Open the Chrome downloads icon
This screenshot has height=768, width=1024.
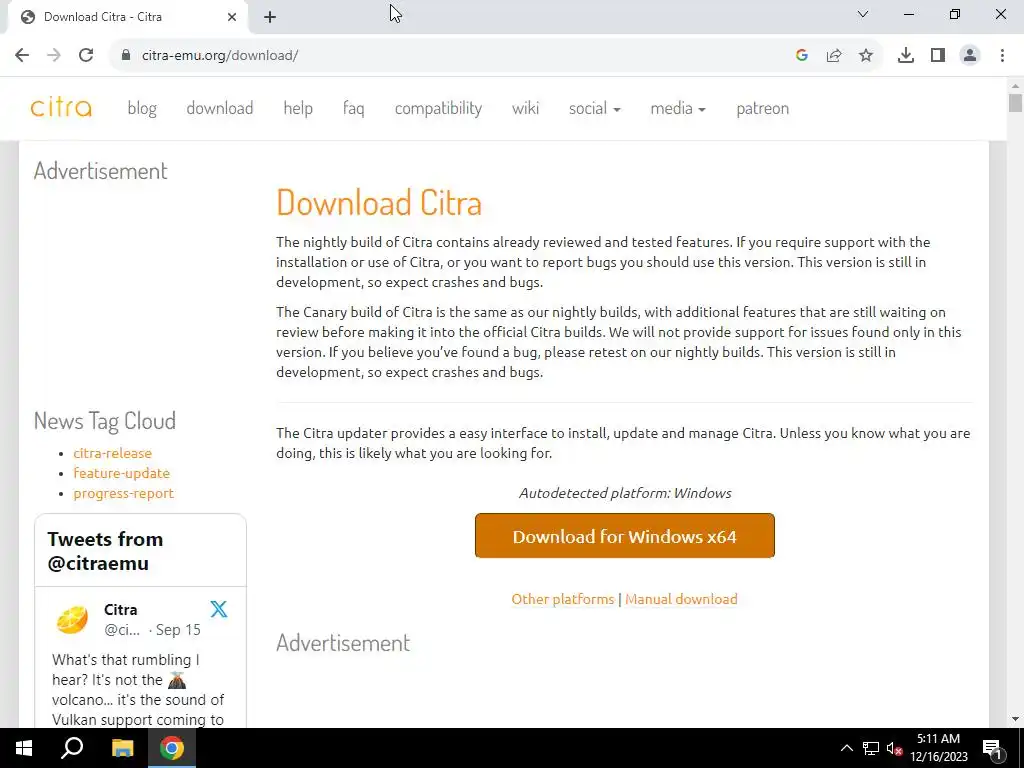pos(906,56)
